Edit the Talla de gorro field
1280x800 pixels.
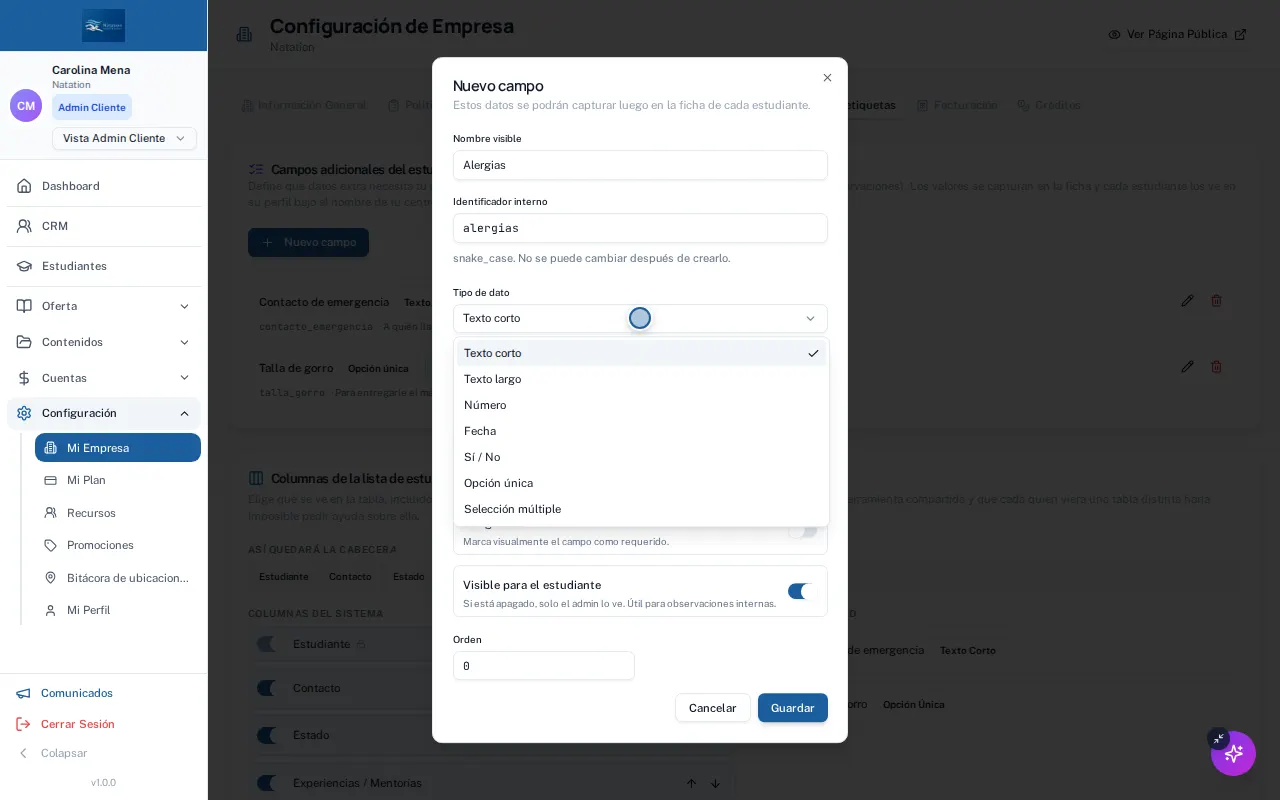pyautogui.click(x=1187, y=366)
